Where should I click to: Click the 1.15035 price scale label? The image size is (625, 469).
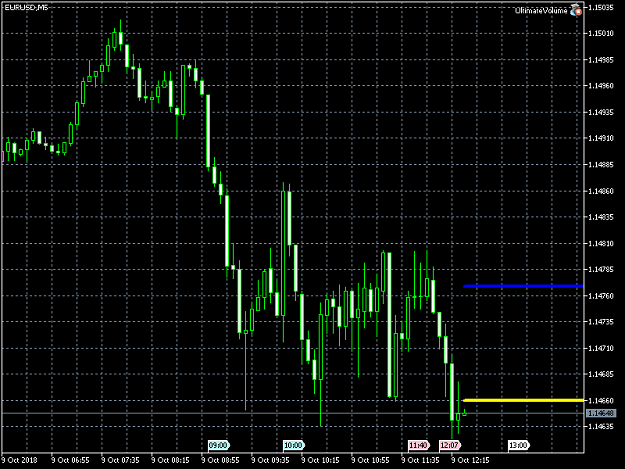click(x=601, y=7)
